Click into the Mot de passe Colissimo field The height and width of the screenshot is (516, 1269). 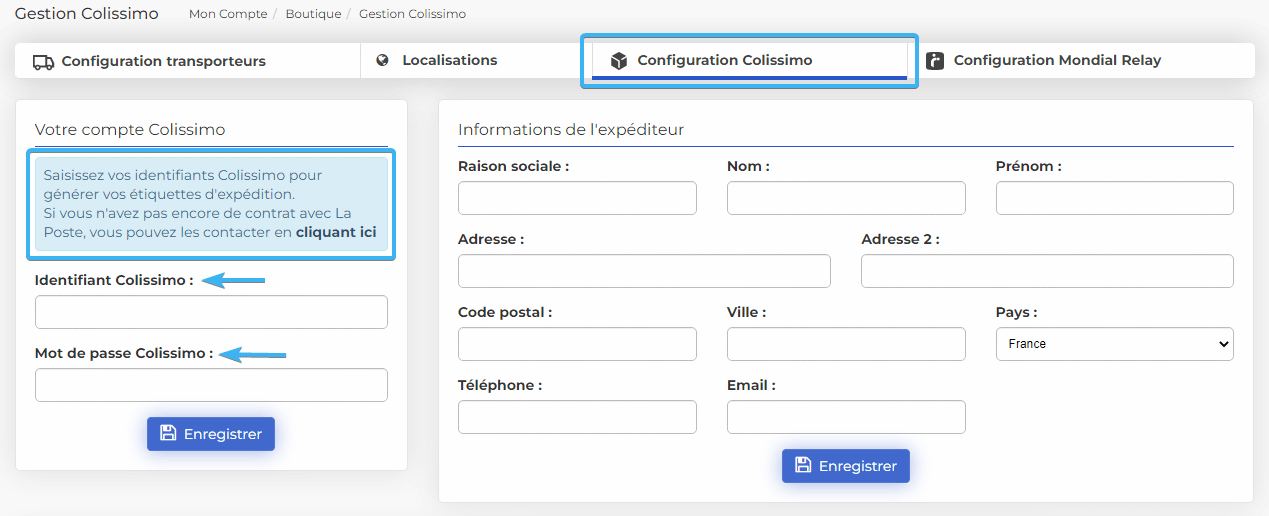pyautogui.click(x=211, y=385)
